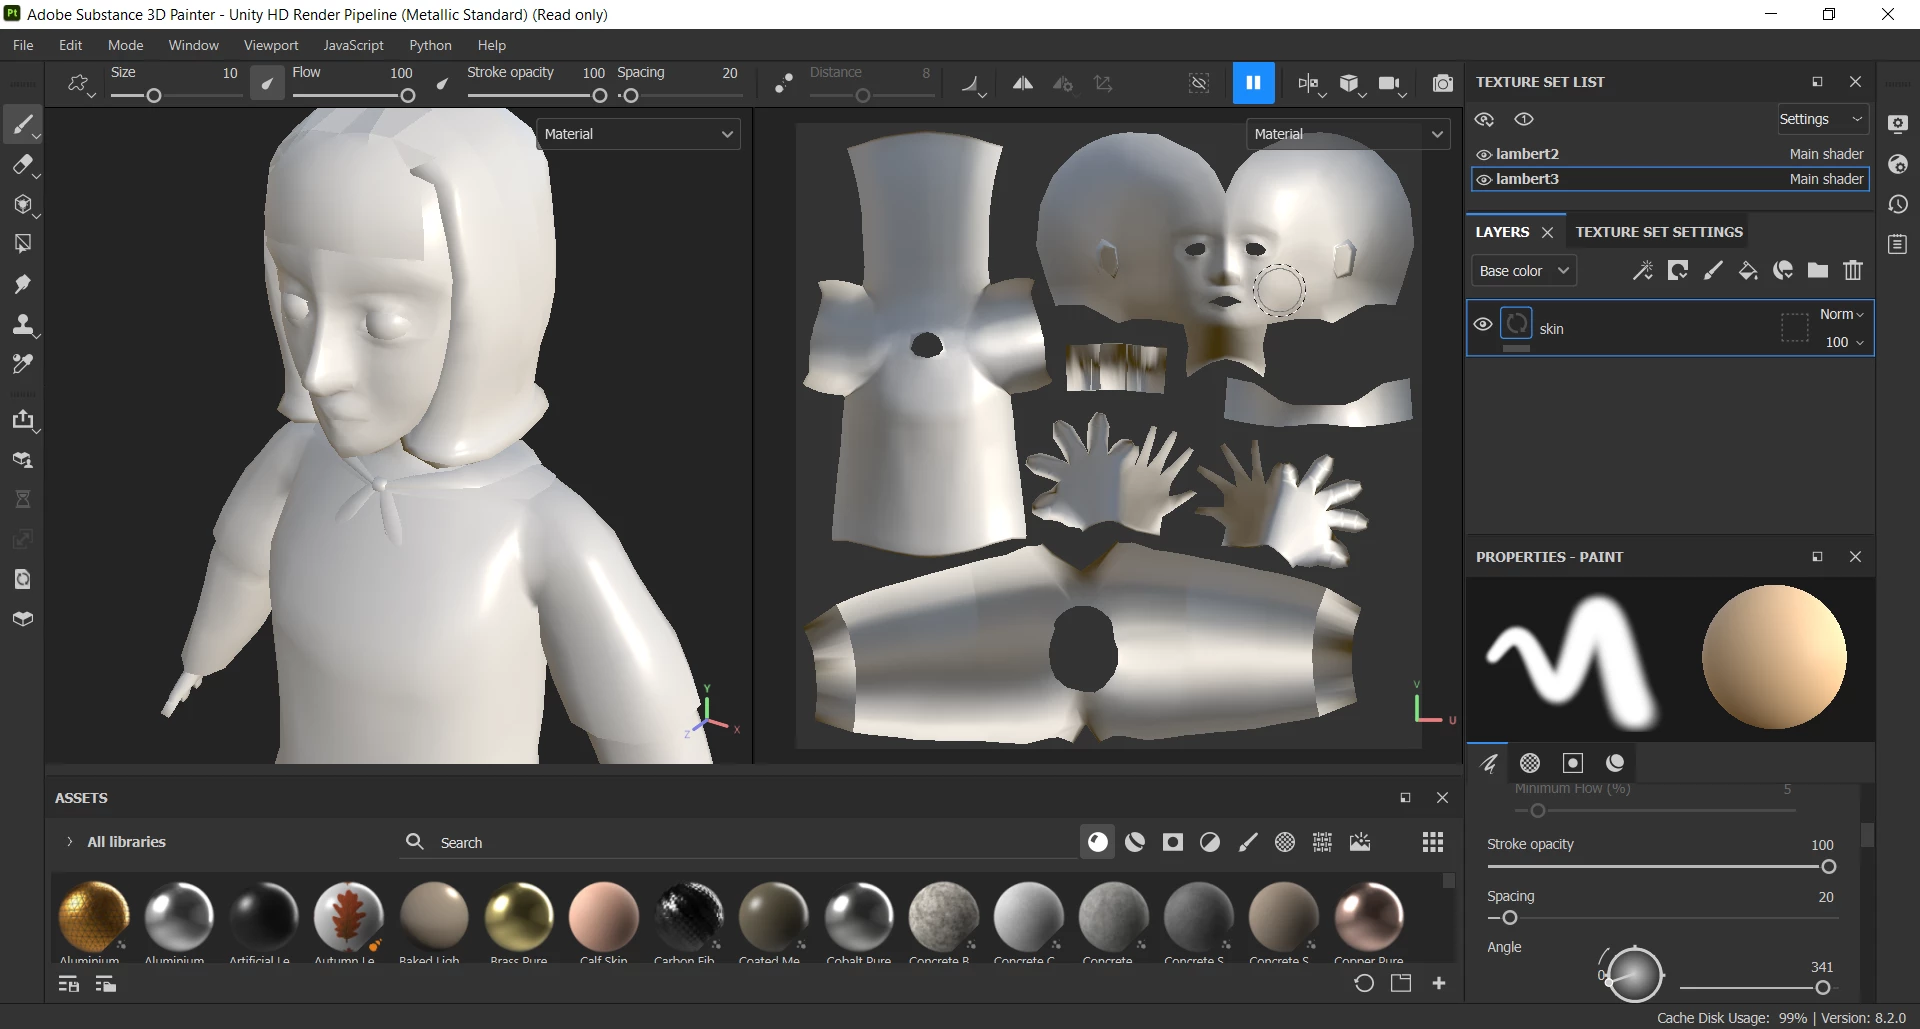Delete the selected layer with the trash icon

point(1852,271)
